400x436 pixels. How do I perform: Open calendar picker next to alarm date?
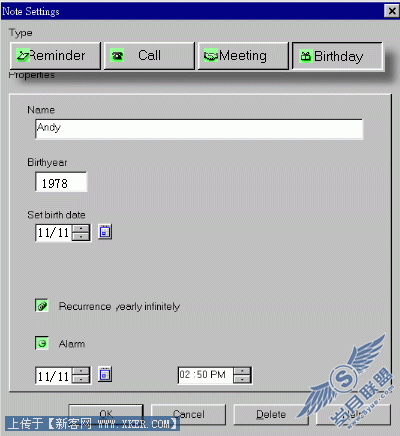tap(105, 374)
